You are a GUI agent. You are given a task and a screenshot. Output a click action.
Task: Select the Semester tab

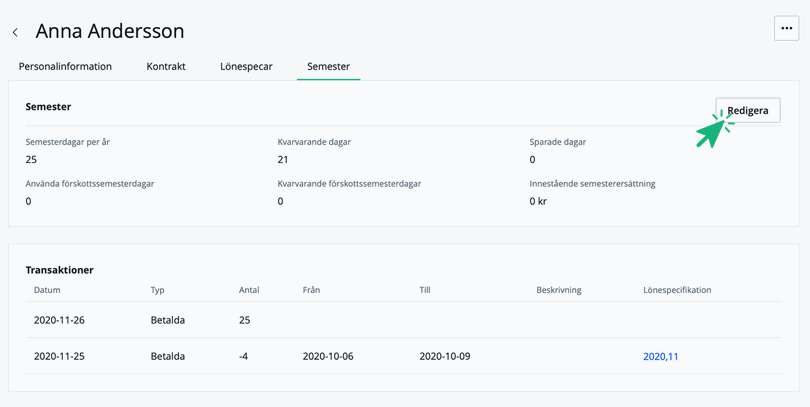pyautogui.click(x=328, y=66)
